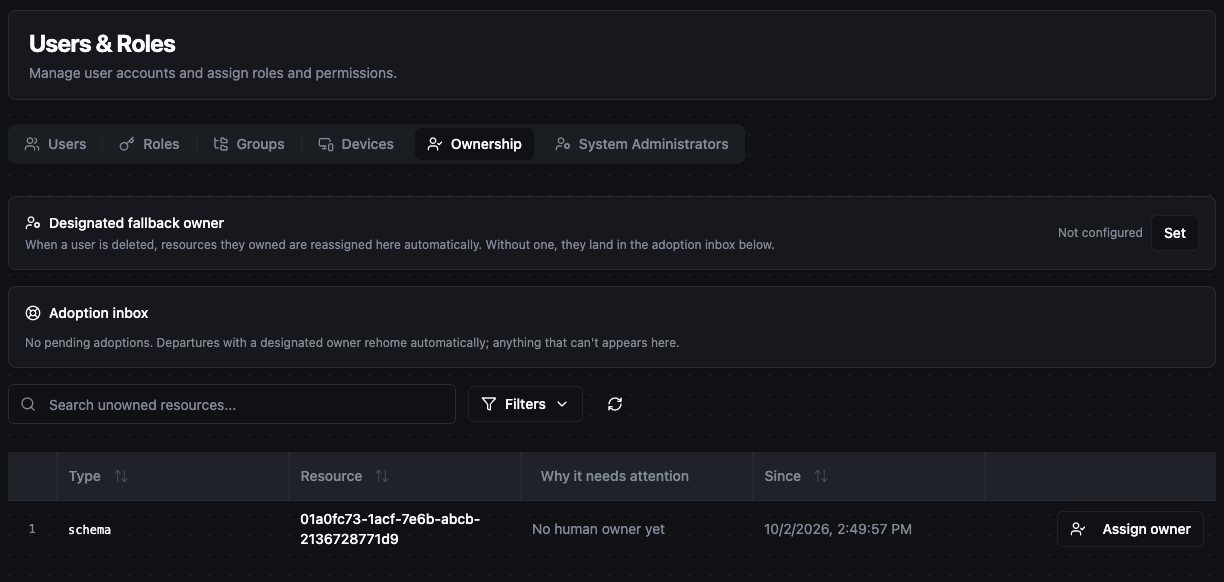Sort by the Since column arrows

tap(821, 476)
